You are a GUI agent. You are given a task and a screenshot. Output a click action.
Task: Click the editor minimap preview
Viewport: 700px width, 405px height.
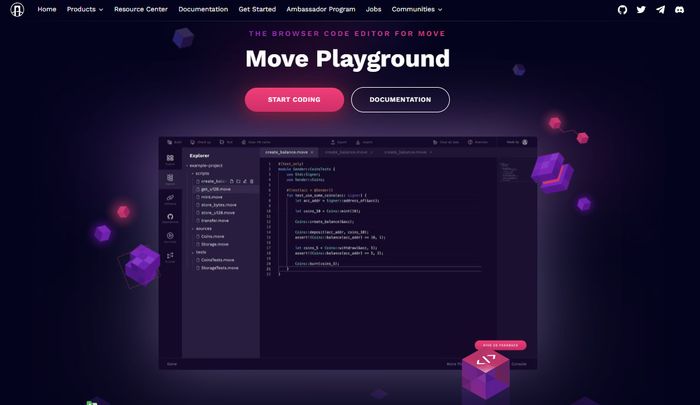[x=509, y=172]
